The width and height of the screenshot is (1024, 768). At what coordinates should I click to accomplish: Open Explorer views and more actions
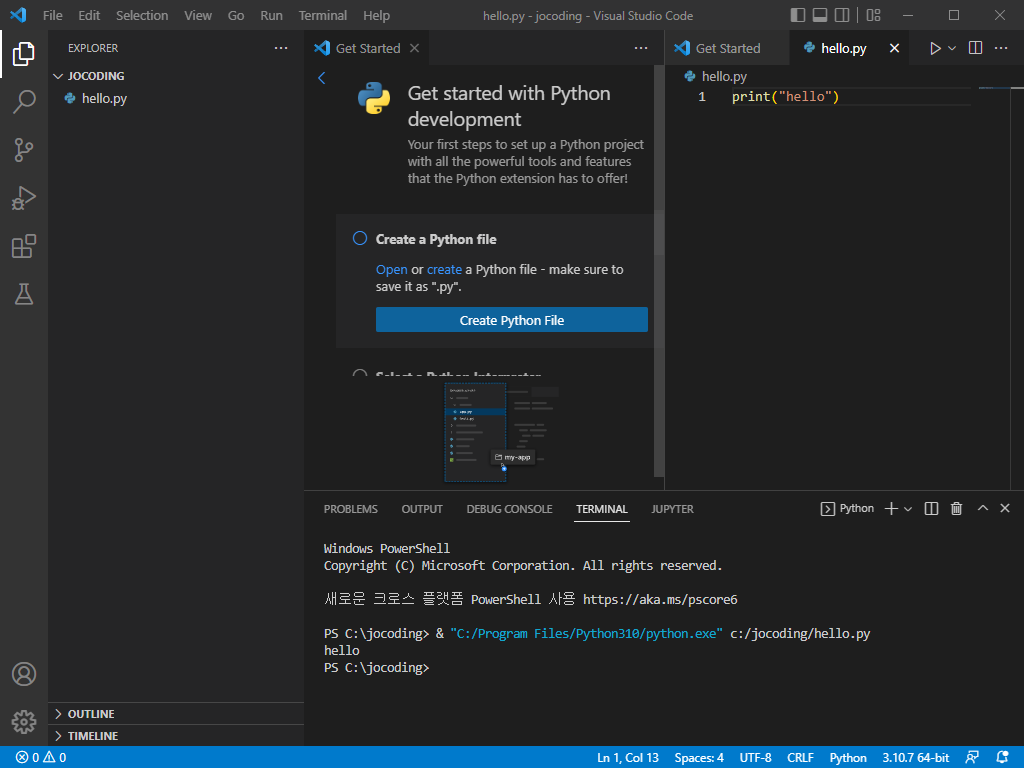[x=281, y=48]
